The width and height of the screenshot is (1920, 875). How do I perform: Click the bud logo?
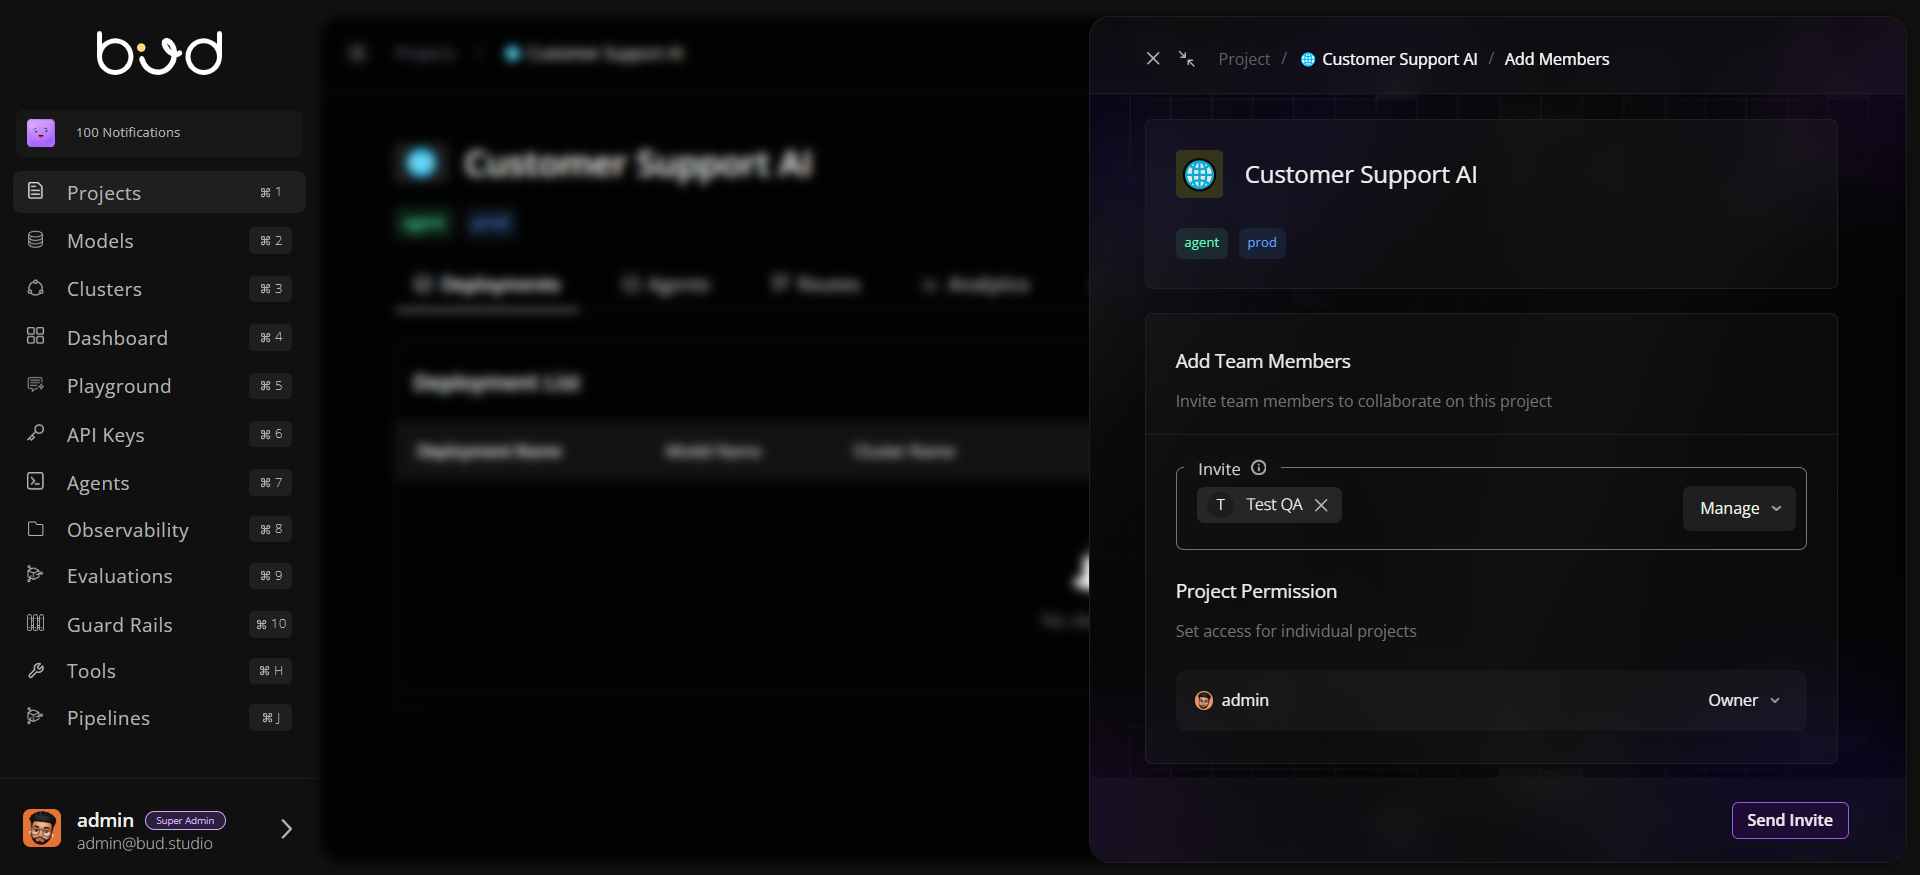pos(159,53)
